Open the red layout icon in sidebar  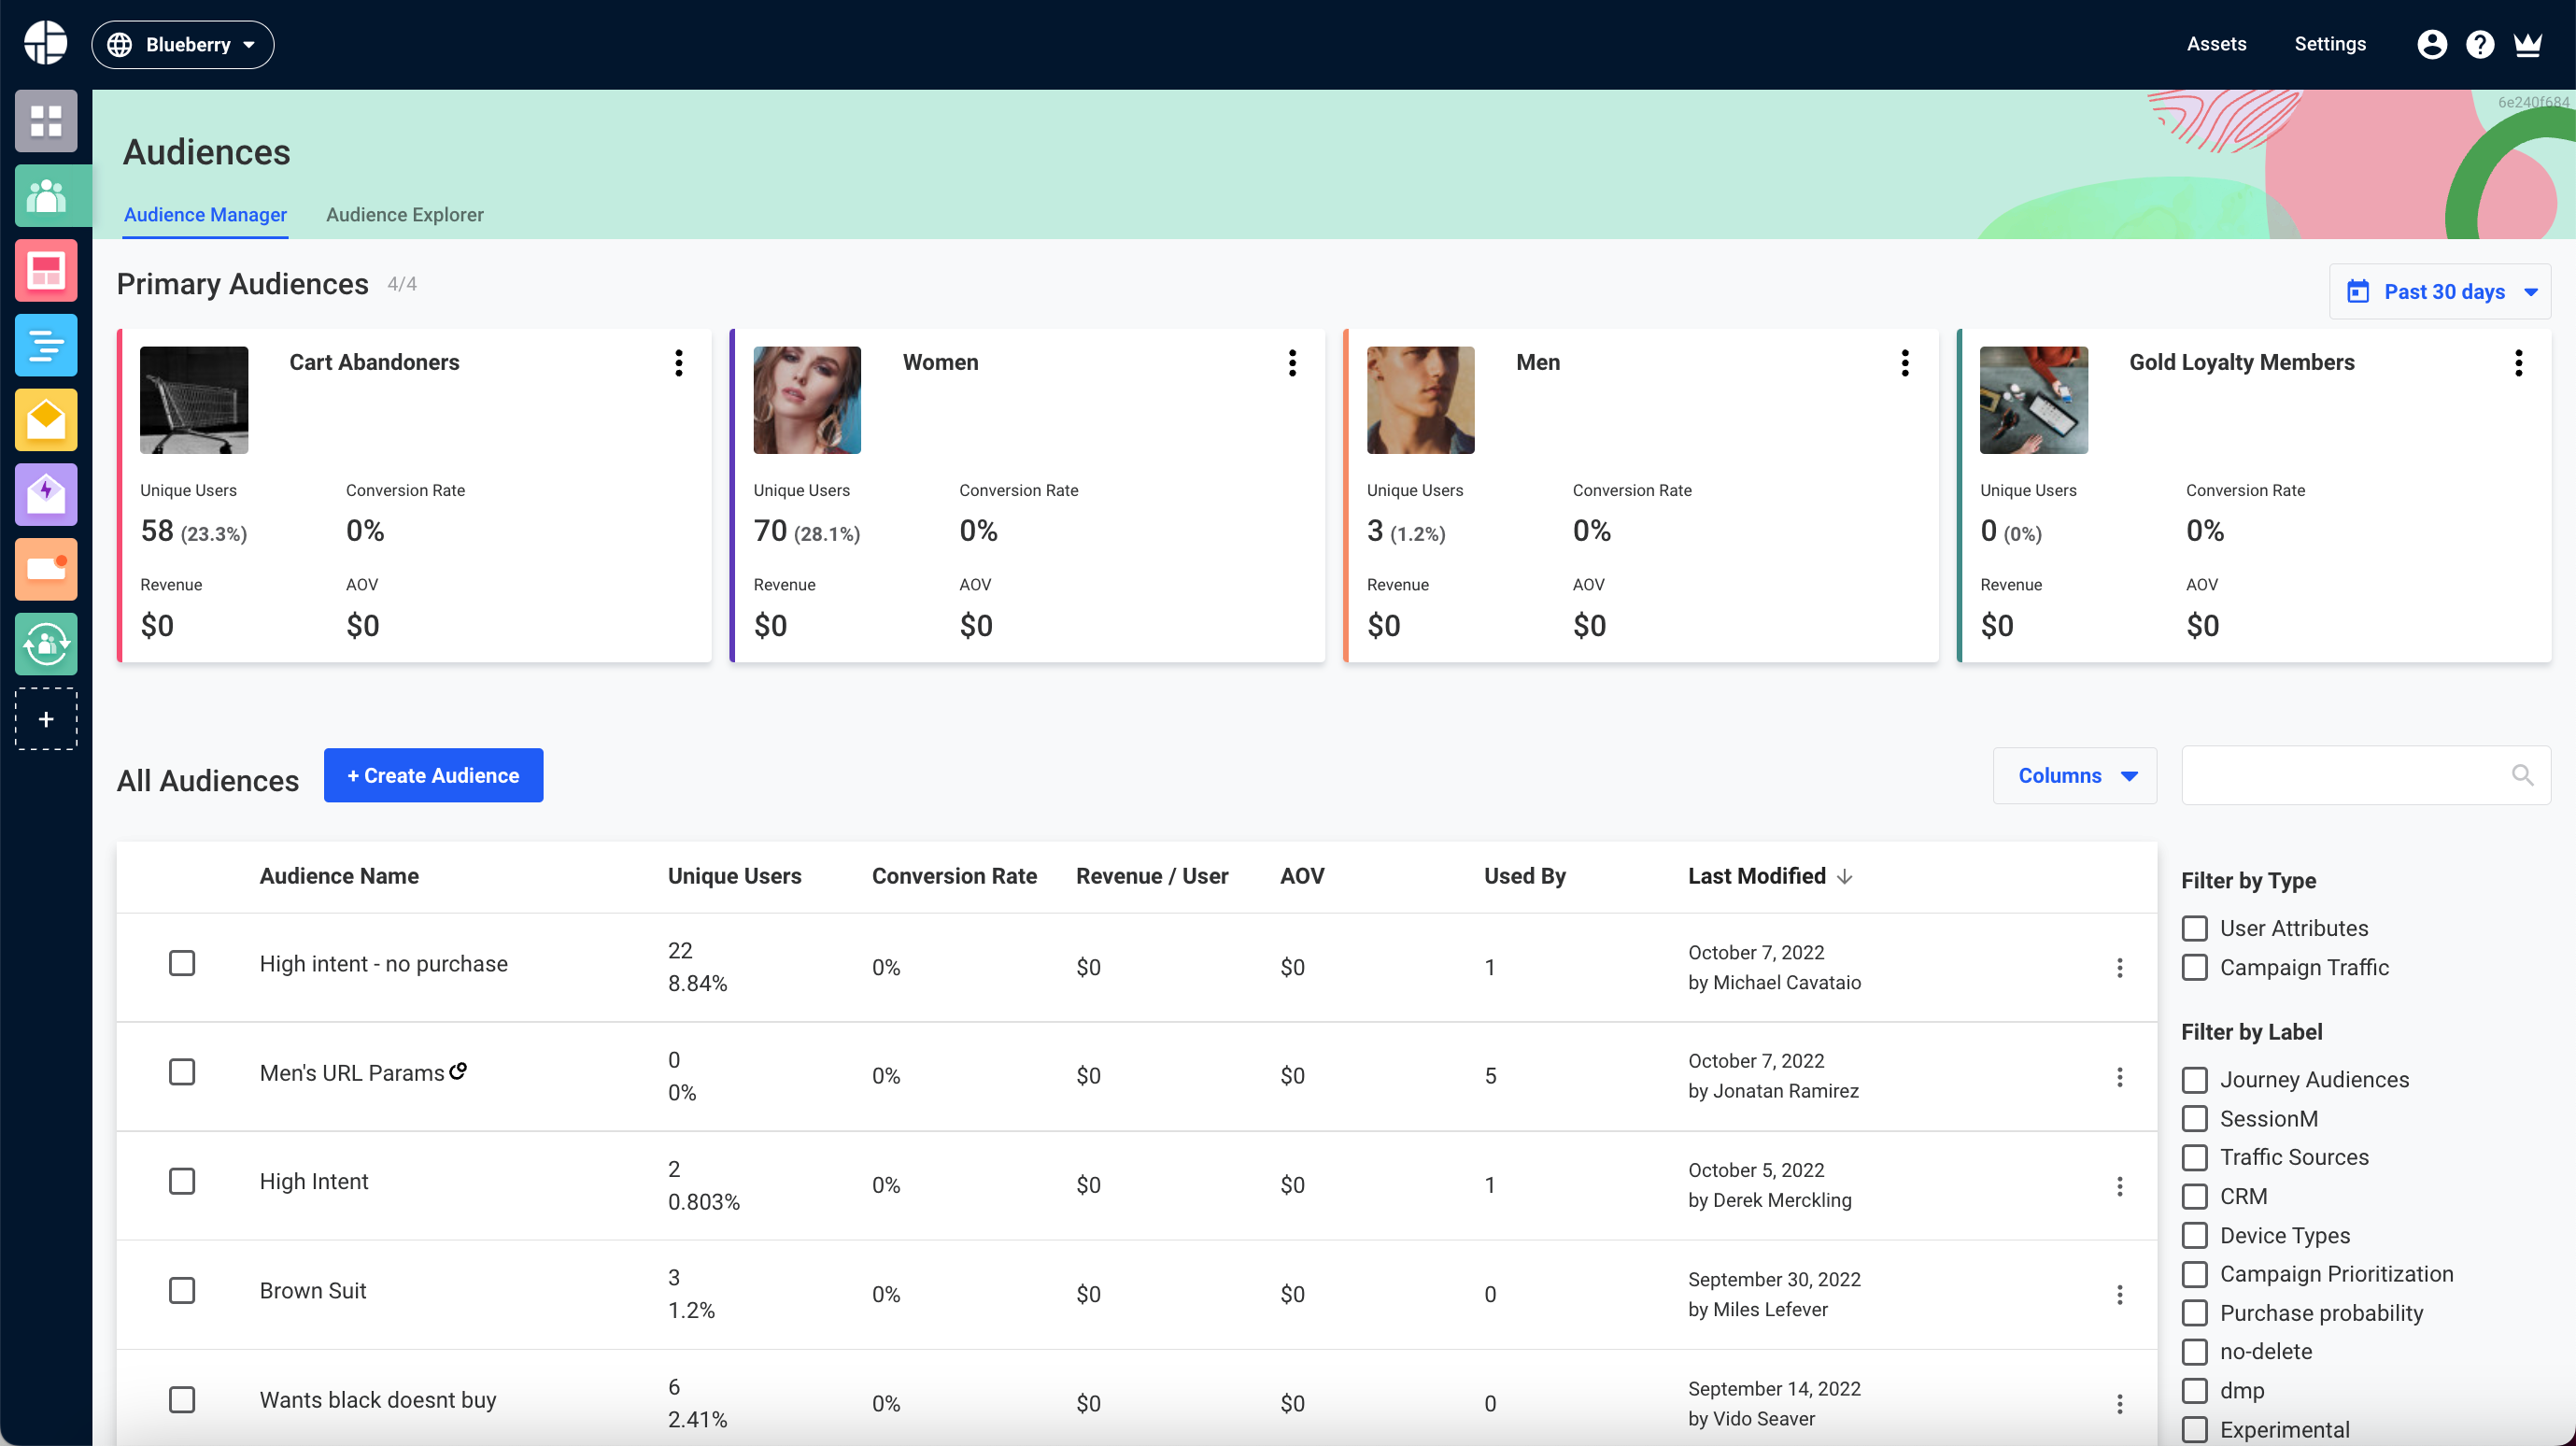tap(46, 270)
